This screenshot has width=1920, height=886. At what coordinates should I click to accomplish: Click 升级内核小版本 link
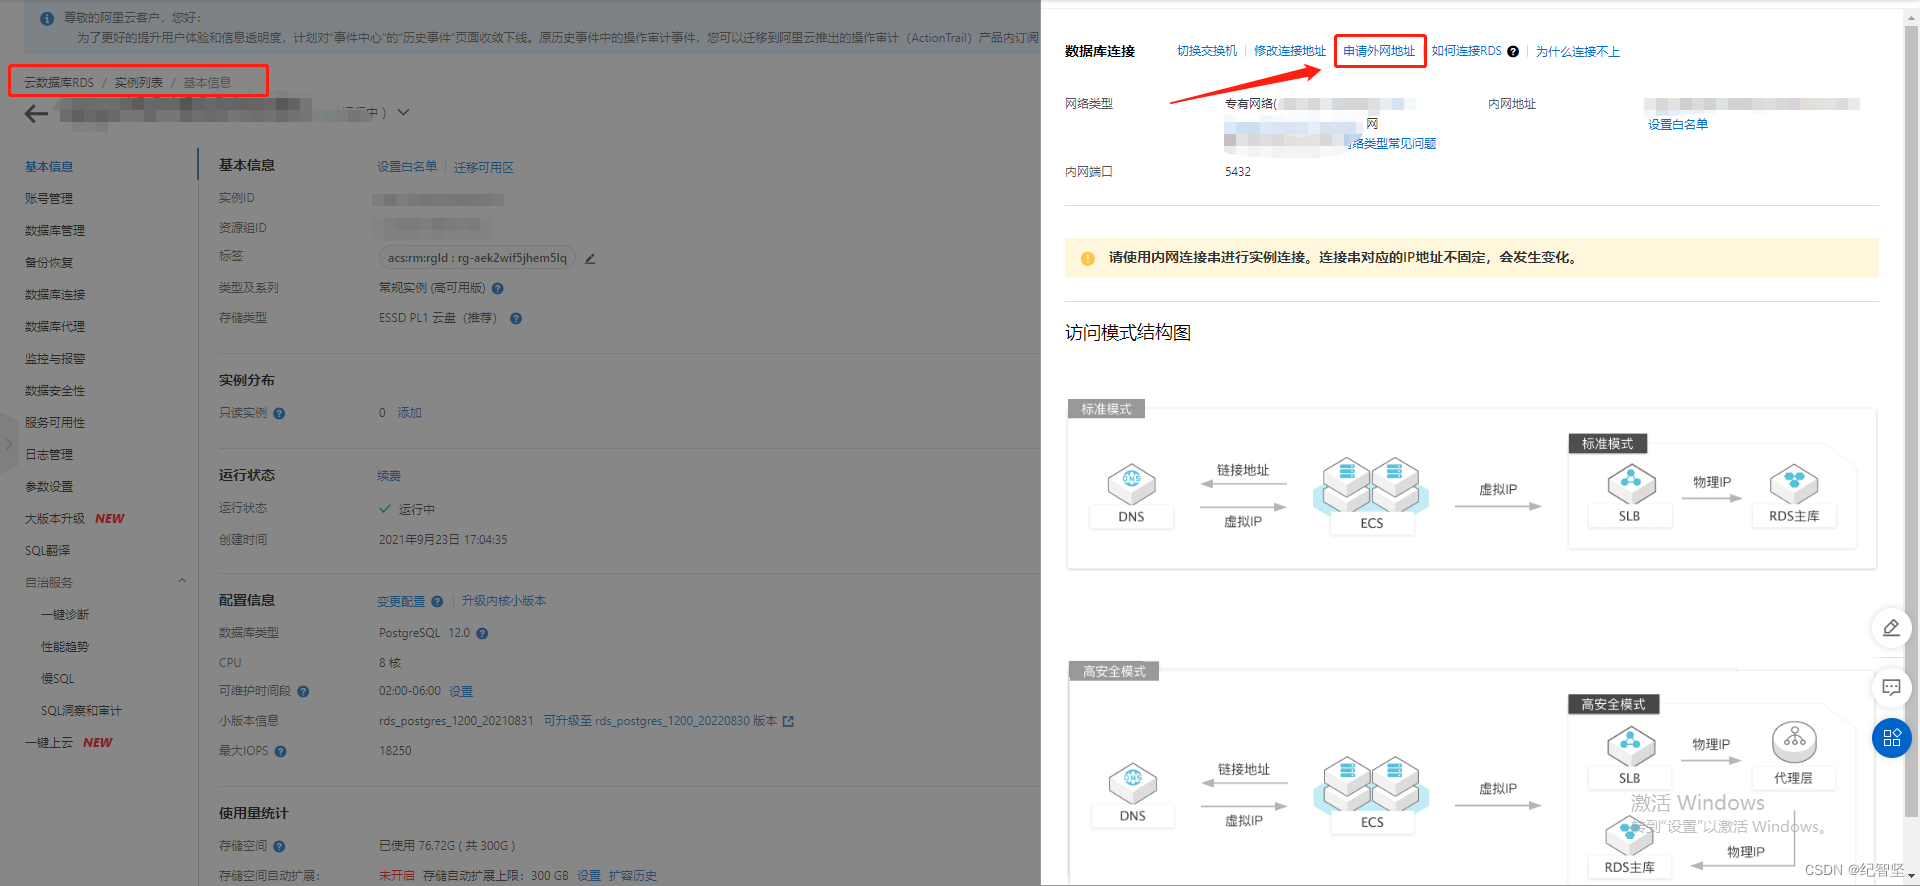pos(504,601)
